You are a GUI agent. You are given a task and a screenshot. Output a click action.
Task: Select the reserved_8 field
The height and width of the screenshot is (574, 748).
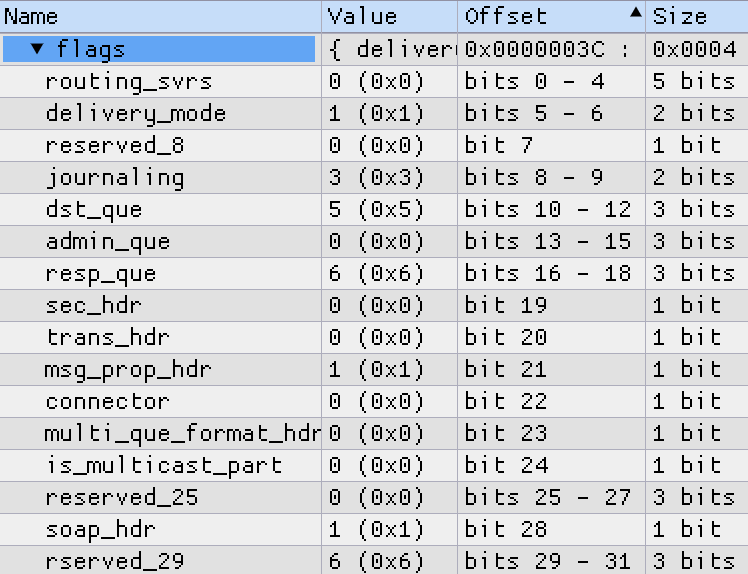tap(374, 146)
